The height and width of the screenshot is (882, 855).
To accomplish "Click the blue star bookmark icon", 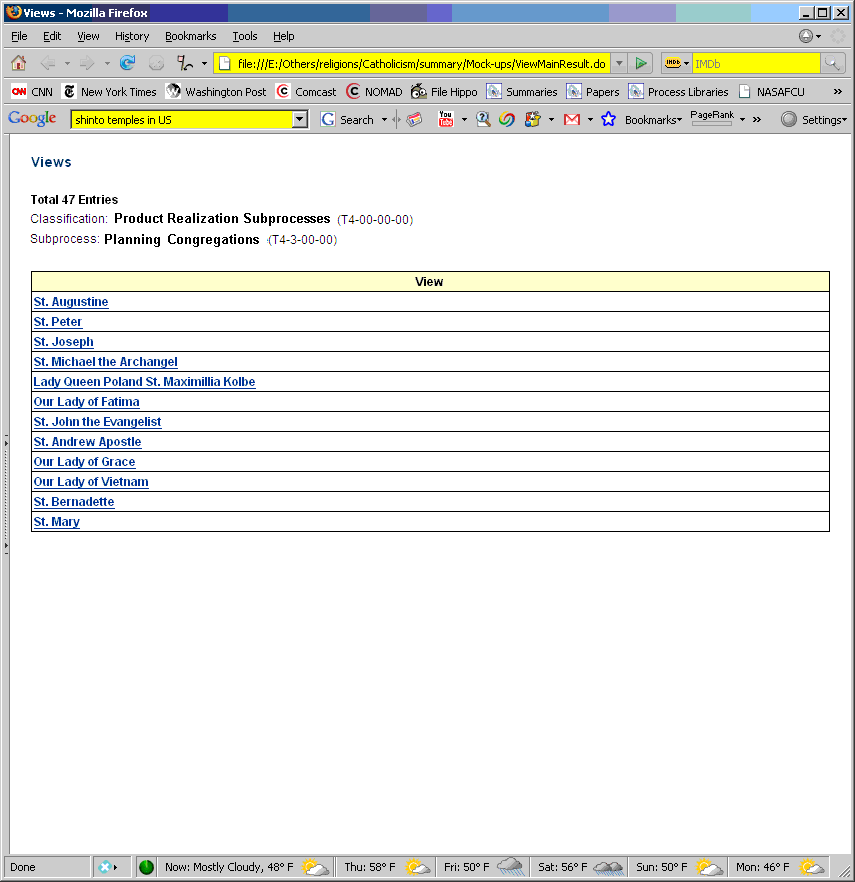I will [608, 119].
